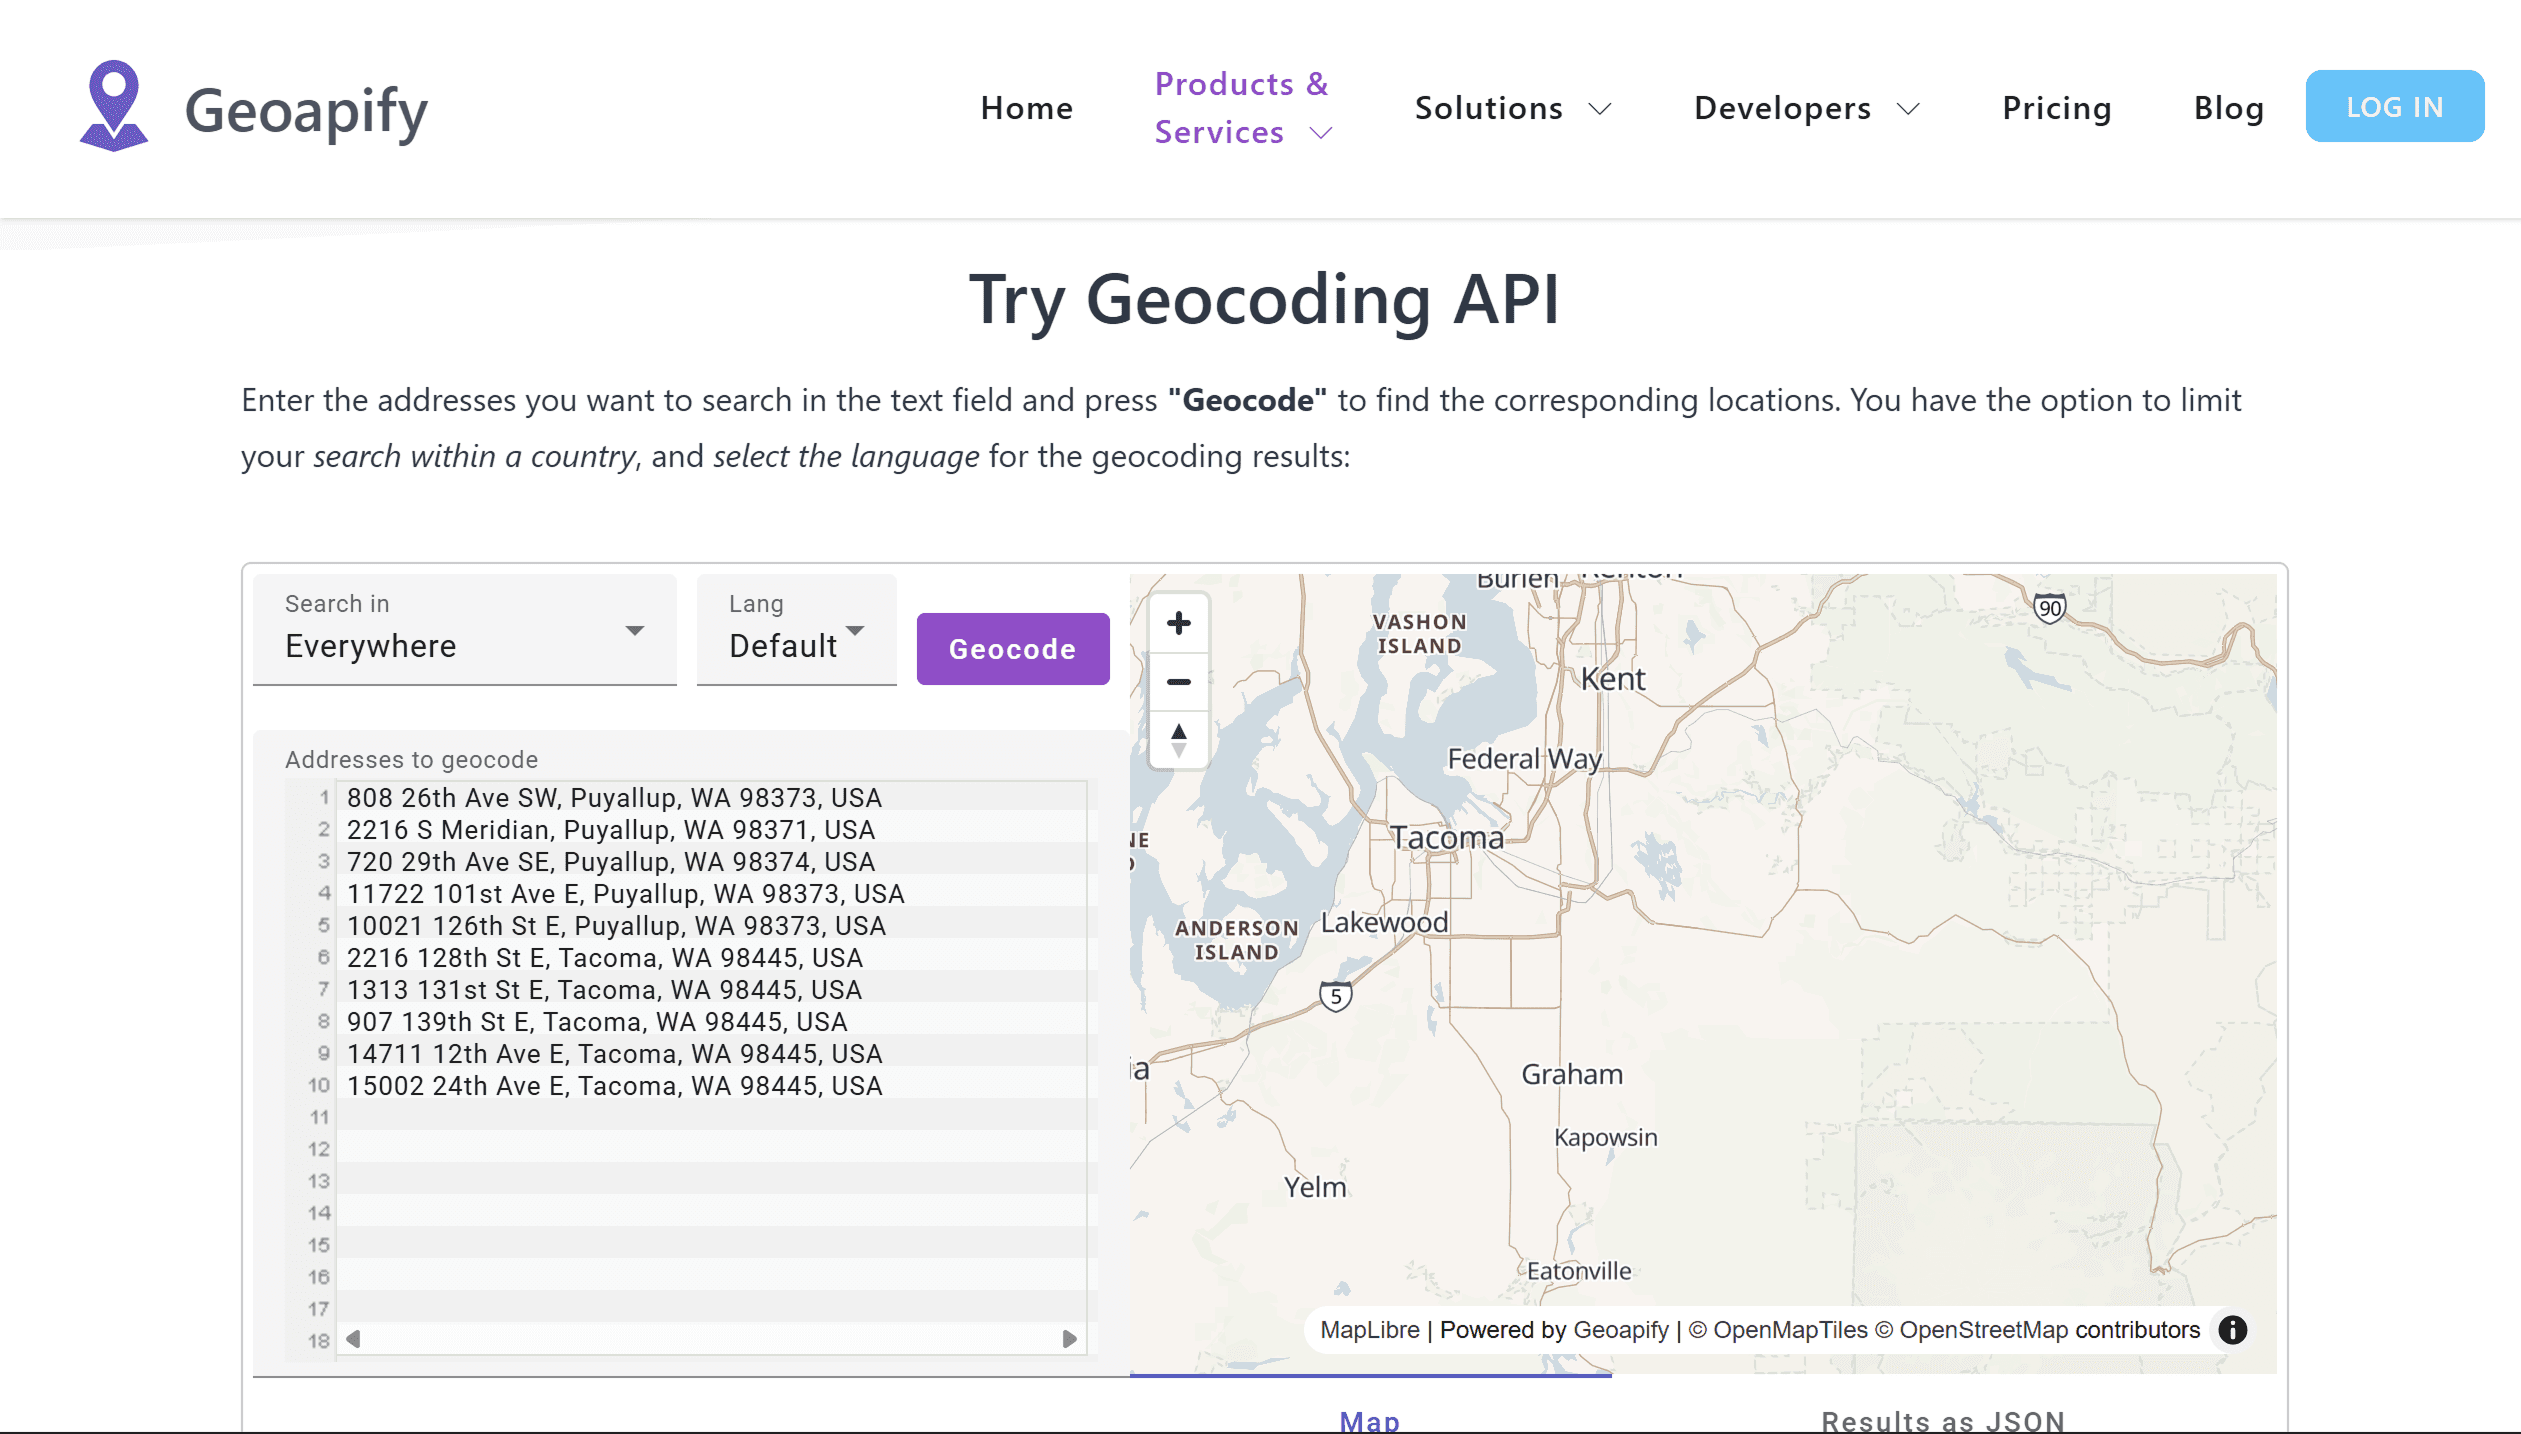The image size is (2521, 1434).
Task: Open the Pricing page
Action: [2057, 108]
